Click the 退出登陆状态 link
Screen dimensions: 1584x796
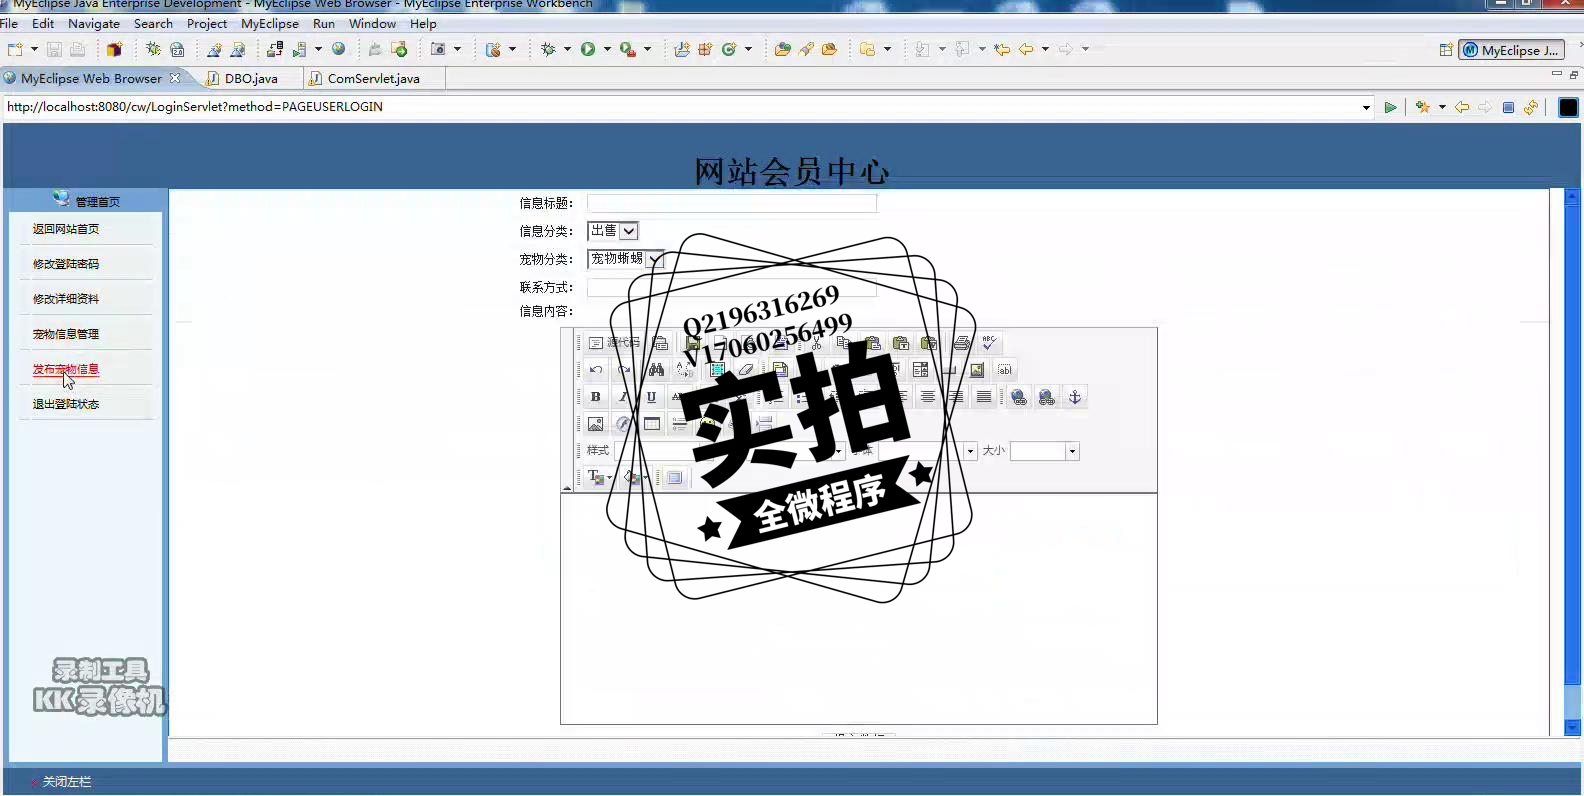point(66,404)
